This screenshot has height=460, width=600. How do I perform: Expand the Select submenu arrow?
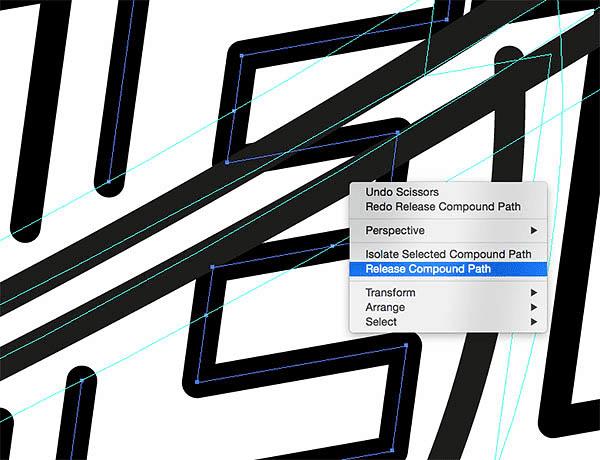coord(534,322)
